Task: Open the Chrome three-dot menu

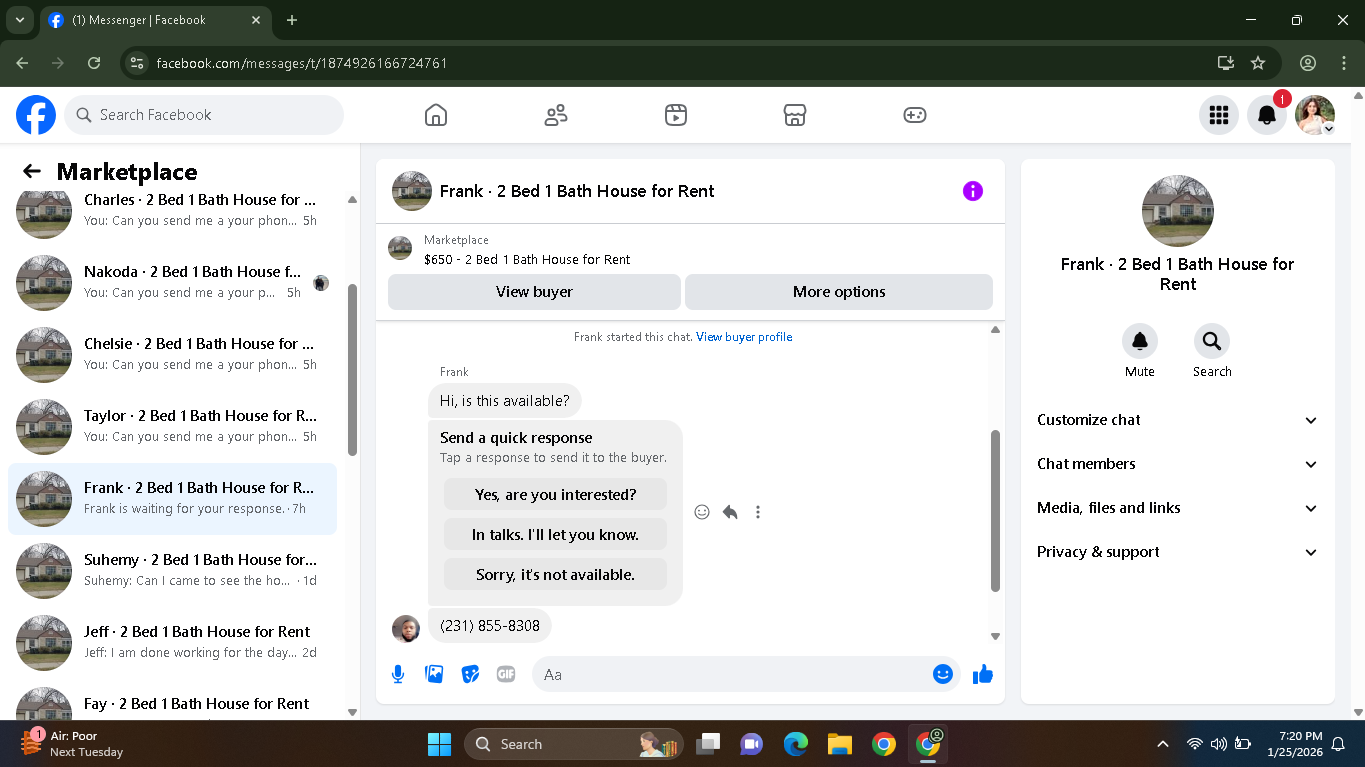Action: (x=1344, y=63)
